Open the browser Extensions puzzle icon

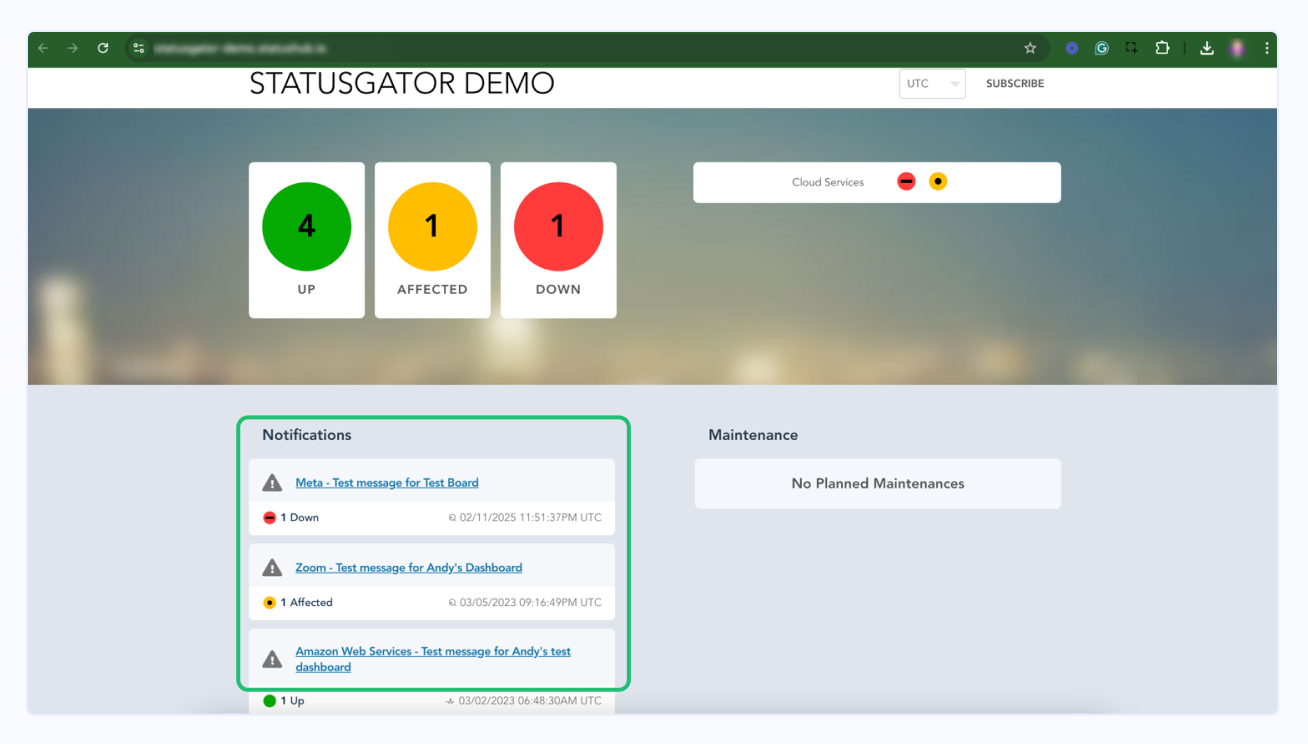pos(1162,48)
